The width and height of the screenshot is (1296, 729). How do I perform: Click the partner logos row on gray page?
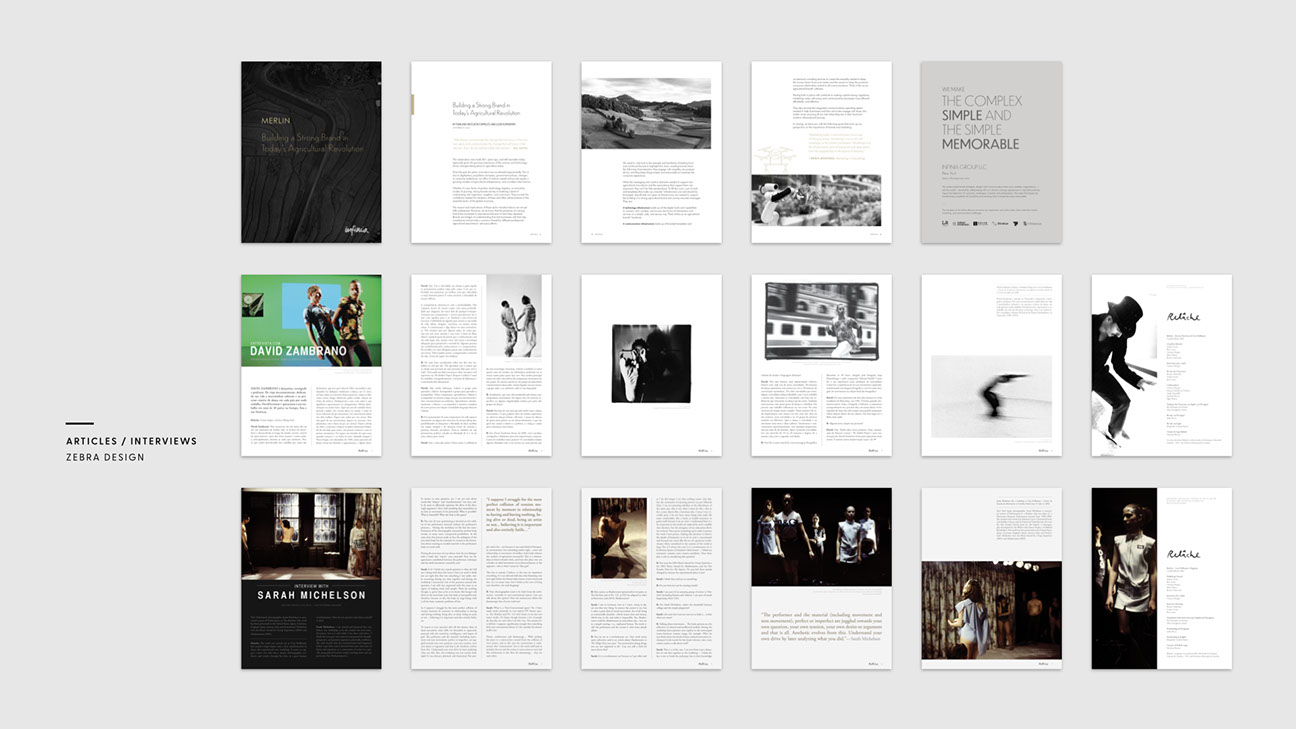991,223
